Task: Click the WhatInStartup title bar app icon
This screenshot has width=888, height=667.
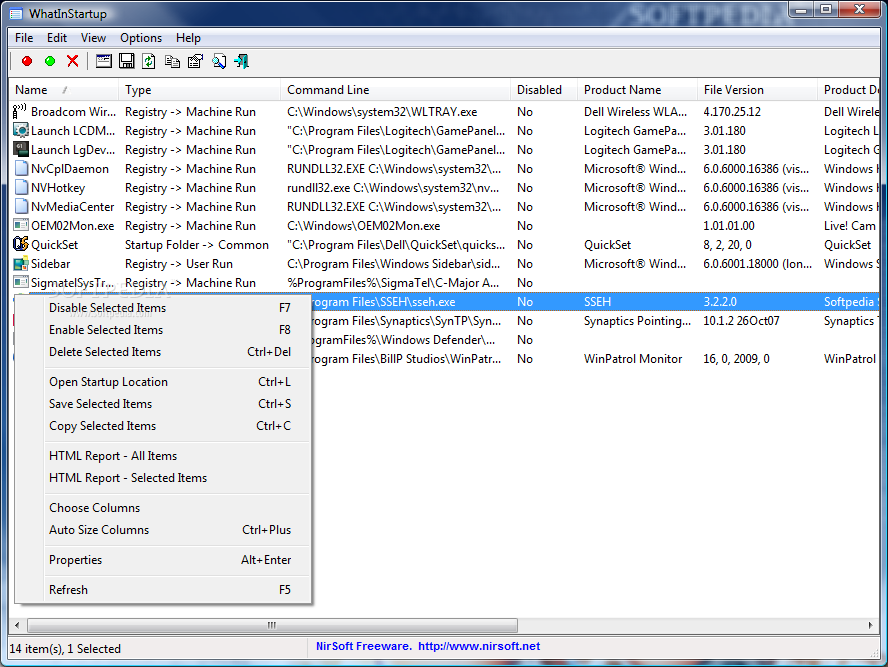Action: 16,14
